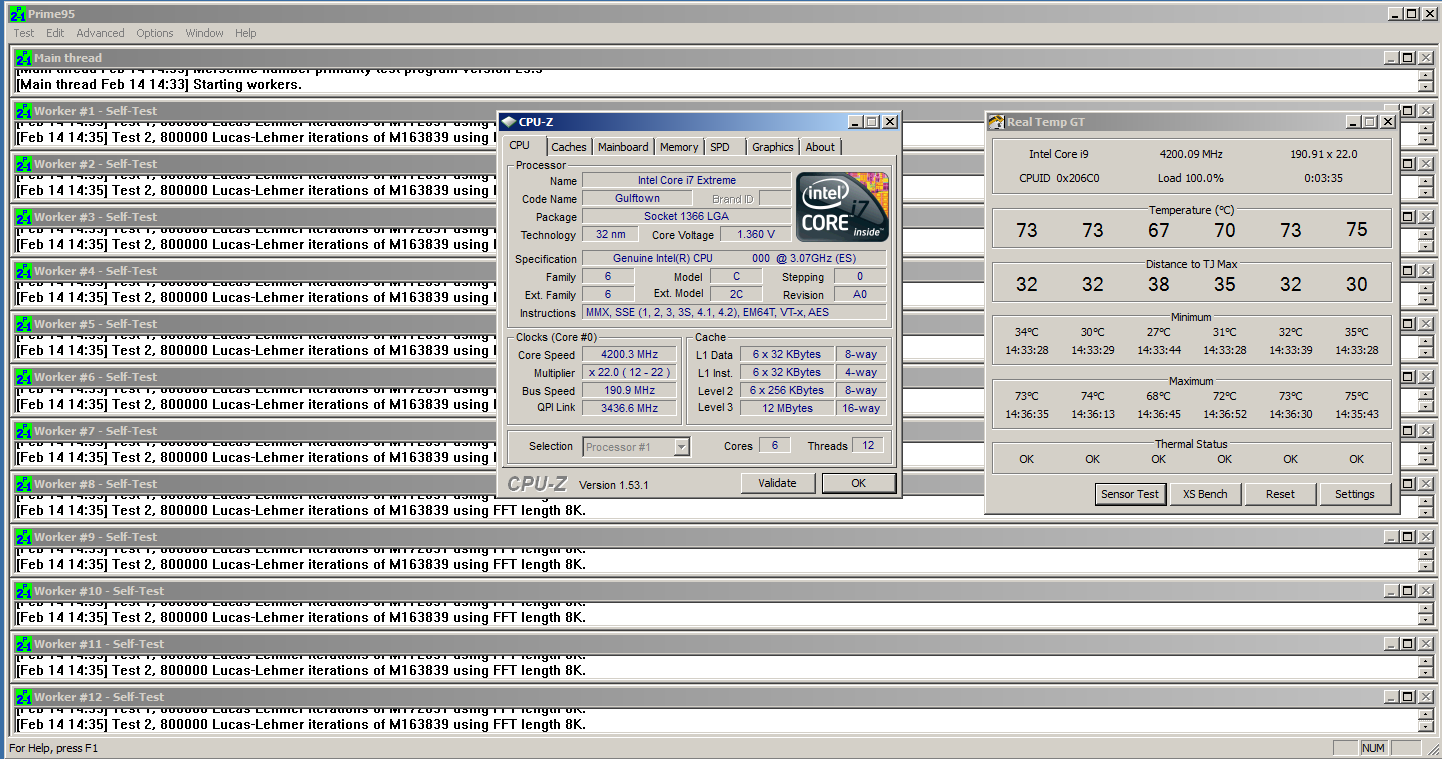Click the XS Bench button

click(1205, 494)
